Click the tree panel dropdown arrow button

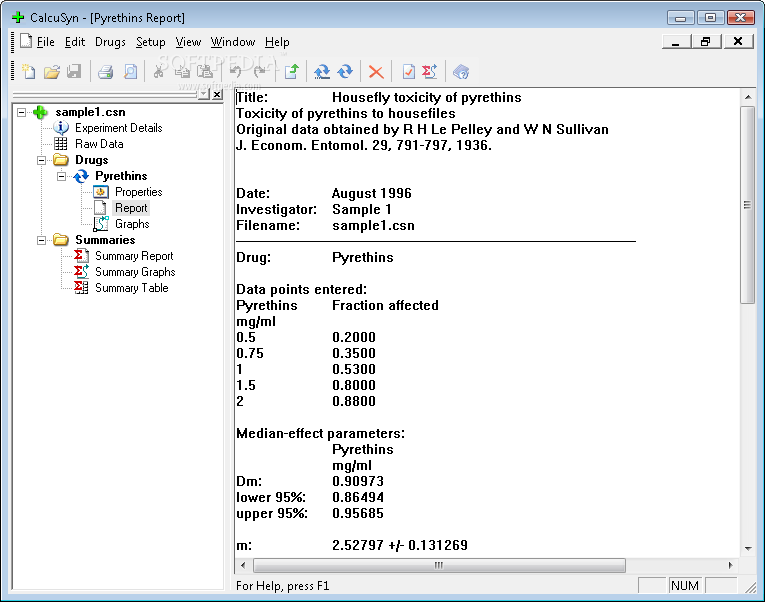203,94
